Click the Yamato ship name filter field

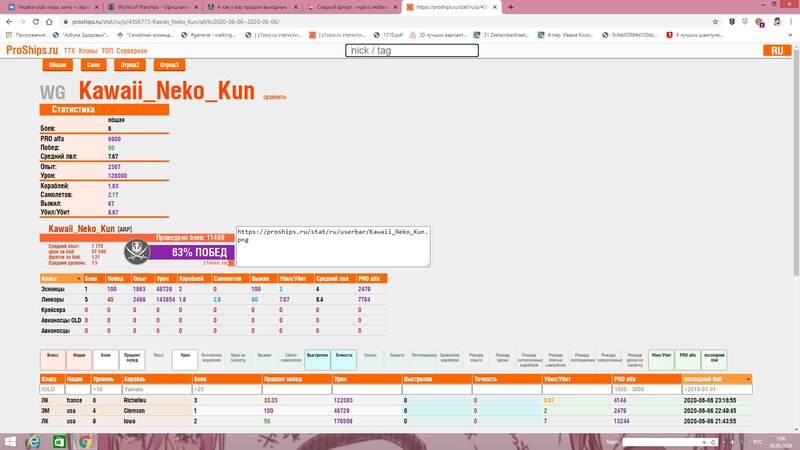[x=157, y=389]
